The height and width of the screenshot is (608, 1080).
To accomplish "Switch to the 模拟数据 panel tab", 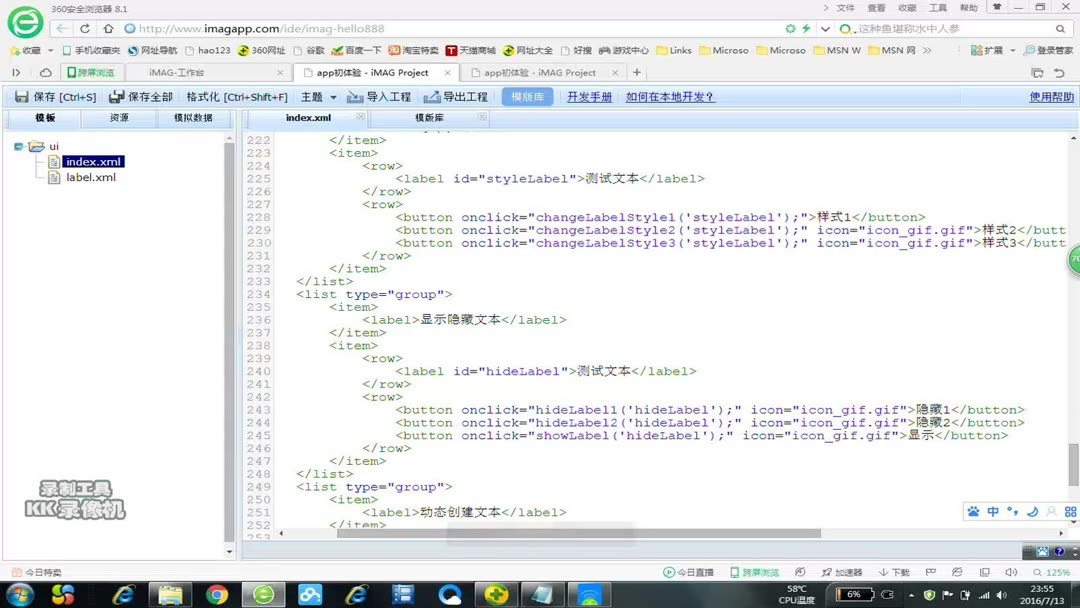I will 196,117.
